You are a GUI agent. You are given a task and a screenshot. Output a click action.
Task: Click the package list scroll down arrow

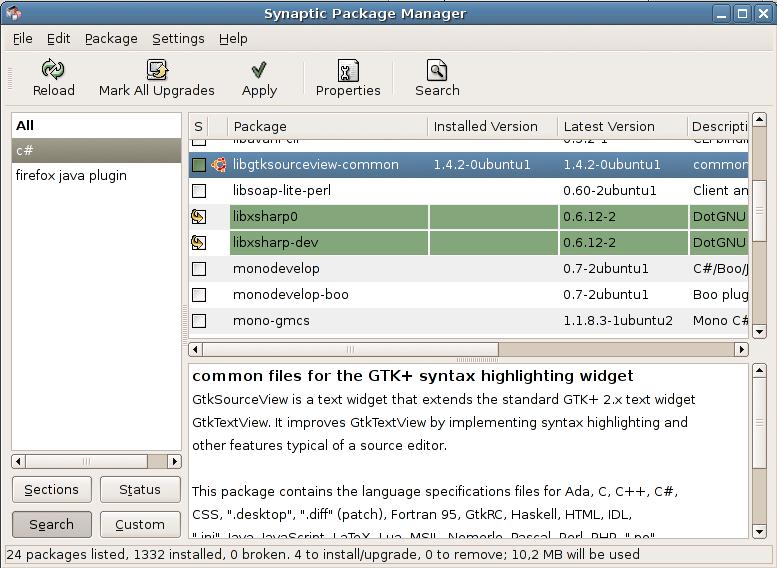pyautogui.click(x=759, y=332)
